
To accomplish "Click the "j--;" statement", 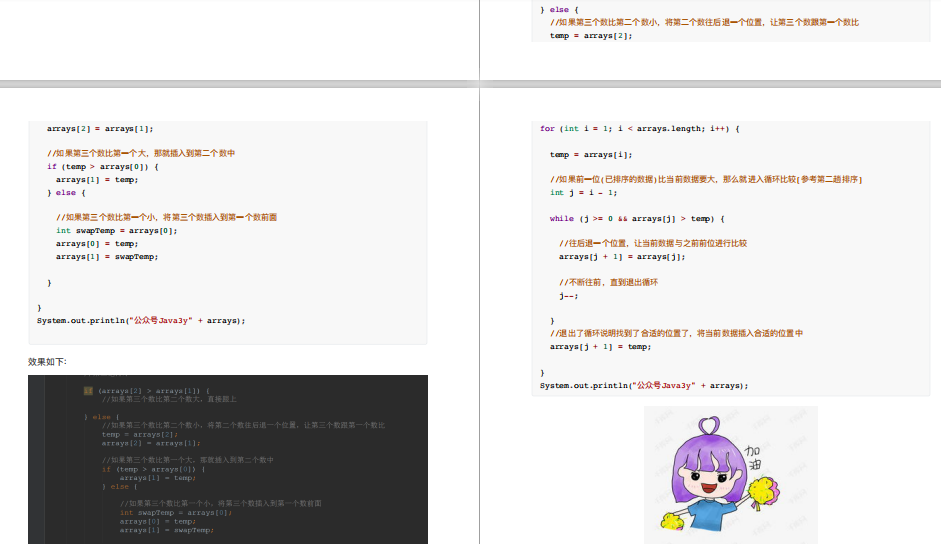I will click(x=568, y=295).
